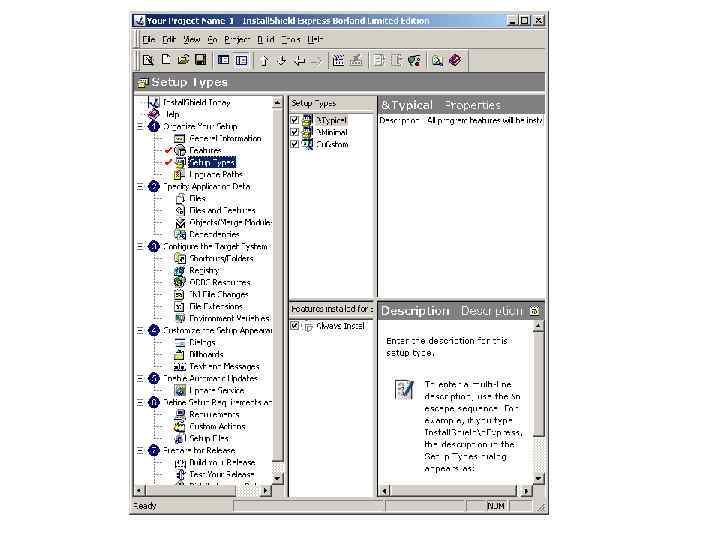
Task: Click the Move Down arrow toolbar icon
Action: pos(282,60)
